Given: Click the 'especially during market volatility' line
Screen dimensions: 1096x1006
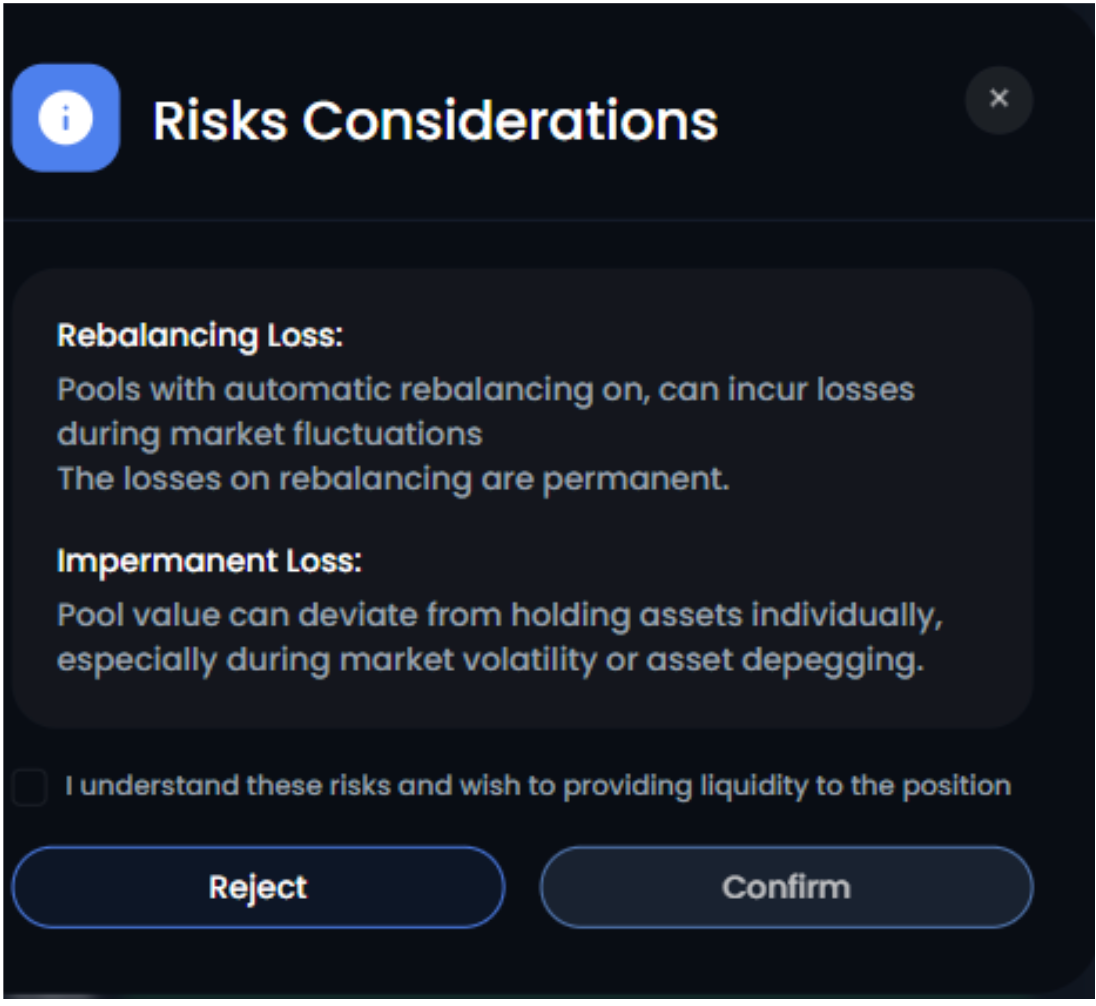Looking at the screenshot, I should pyautogui.click(x=490, y=661).
